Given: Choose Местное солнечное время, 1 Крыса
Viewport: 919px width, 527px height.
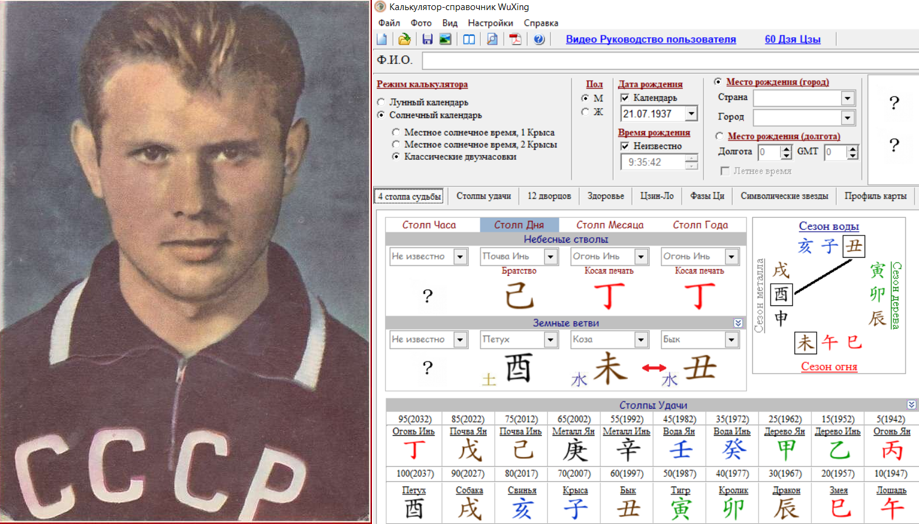Looking at the screenshot, I should (x=396, y=132).
